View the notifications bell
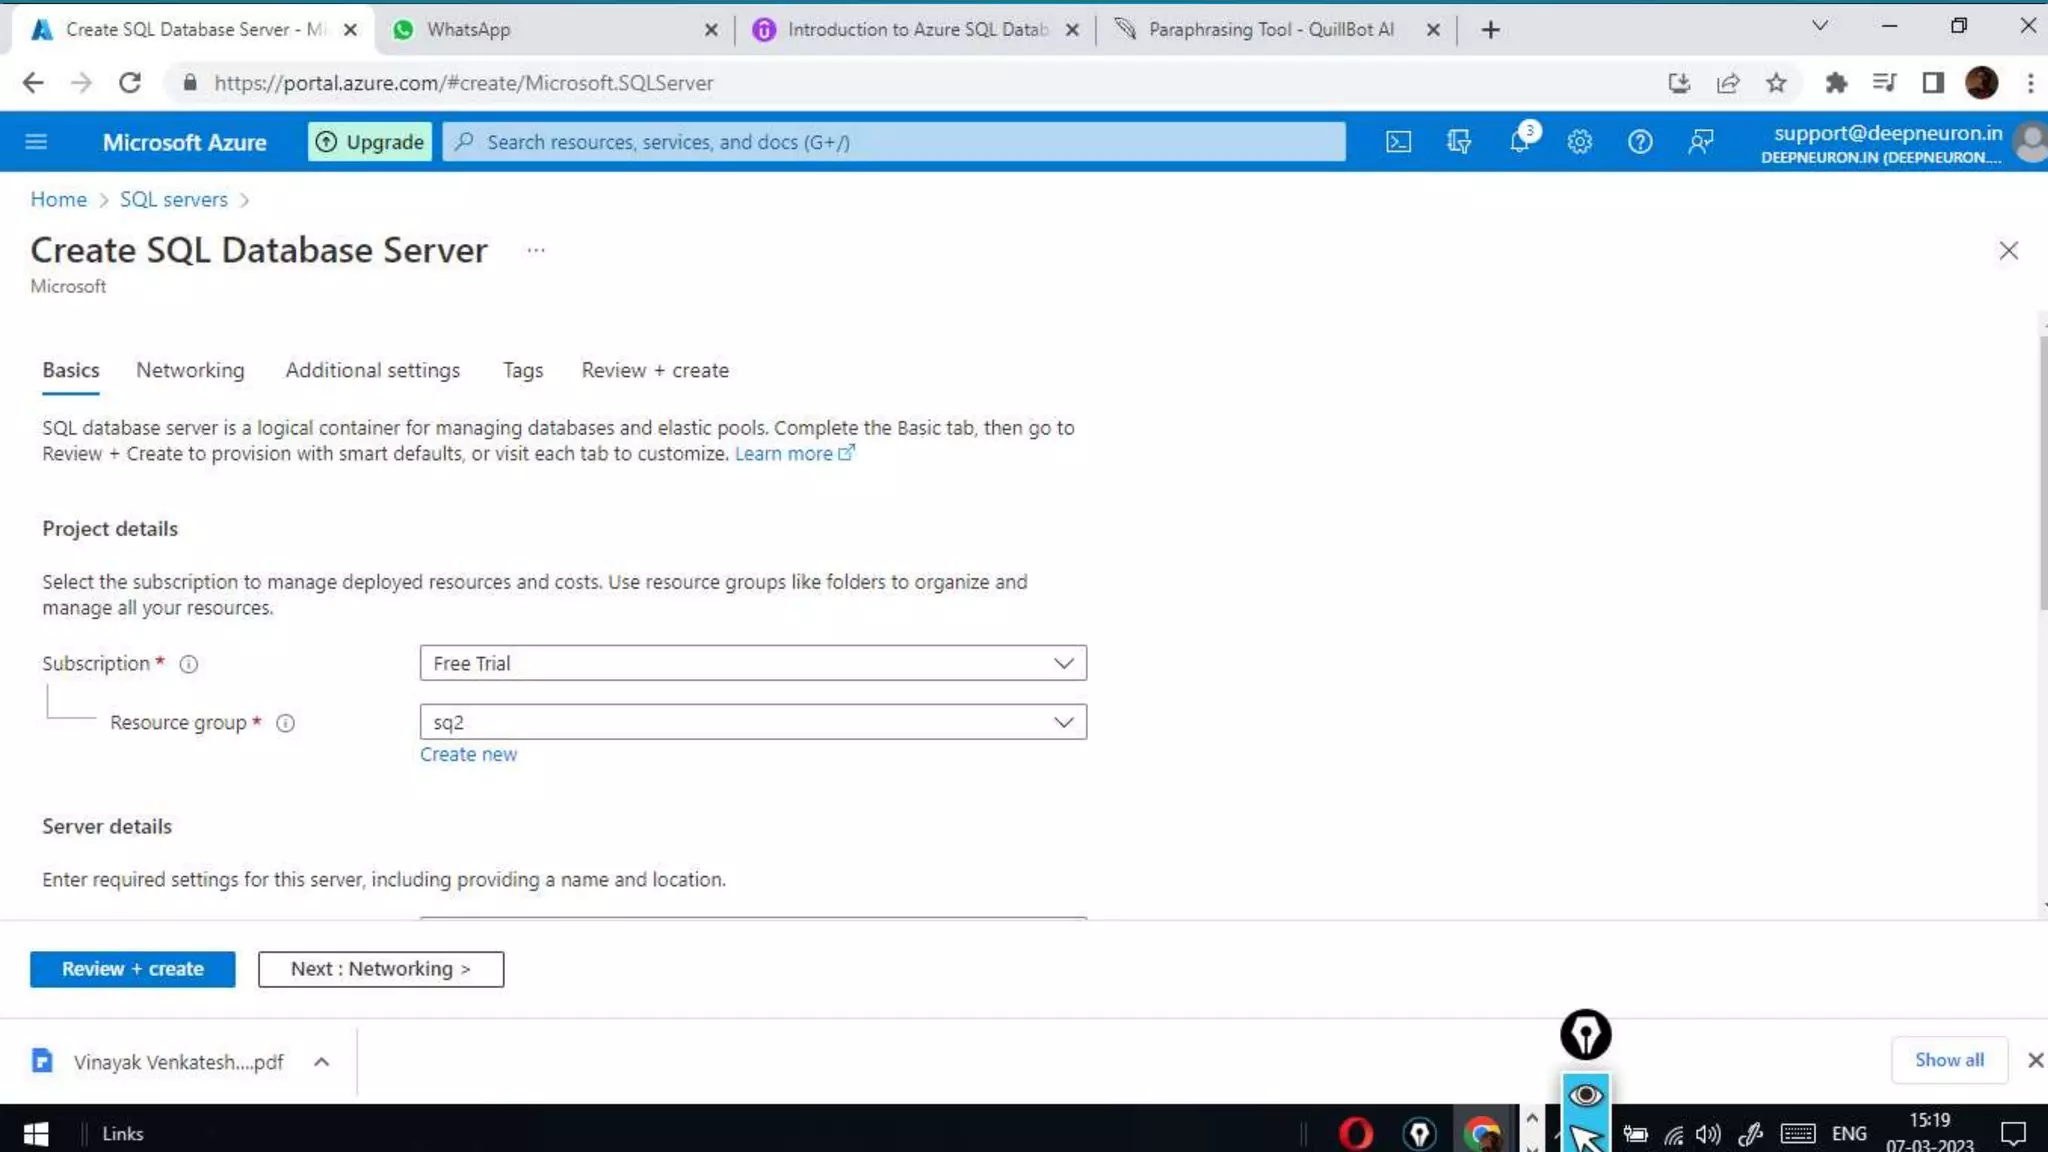This screenshot has height=1152, width=2048. pos(1520,140)
